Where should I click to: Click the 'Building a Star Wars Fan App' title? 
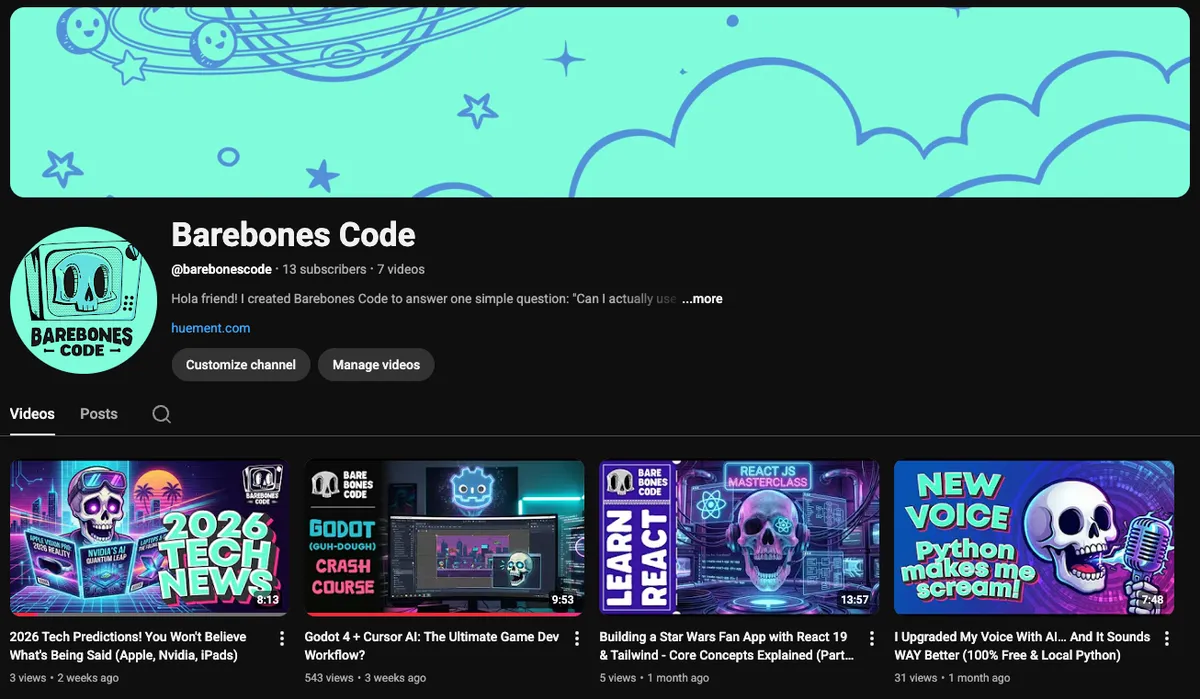[727, 646]
